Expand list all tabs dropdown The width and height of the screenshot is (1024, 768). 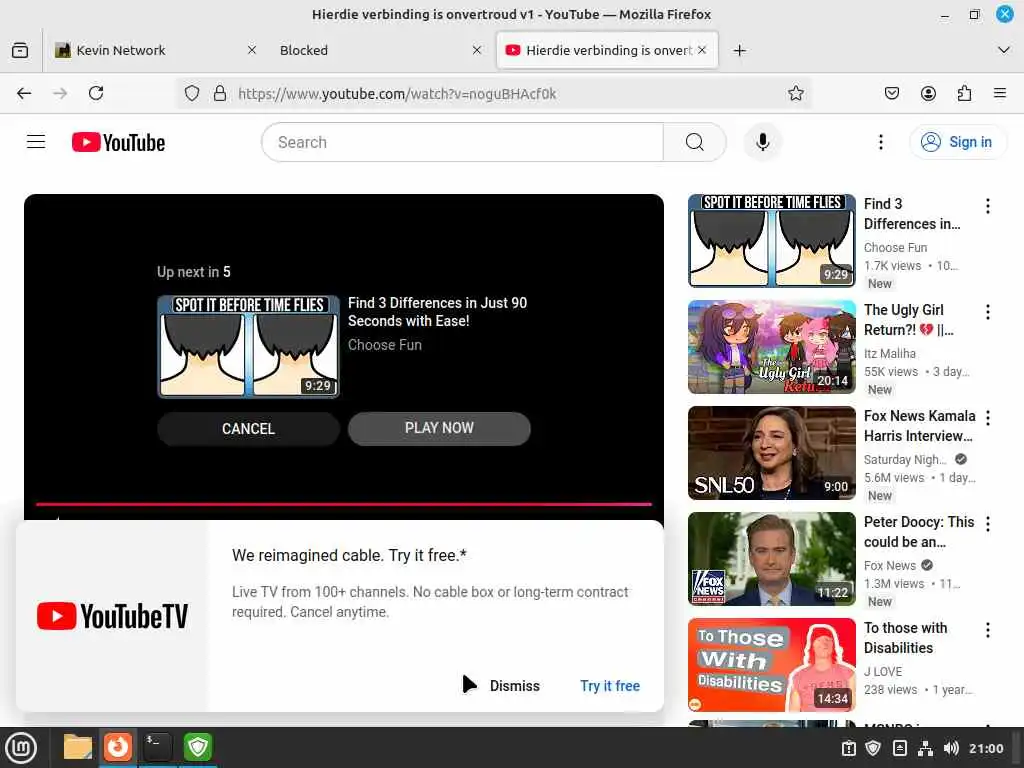1004,50
